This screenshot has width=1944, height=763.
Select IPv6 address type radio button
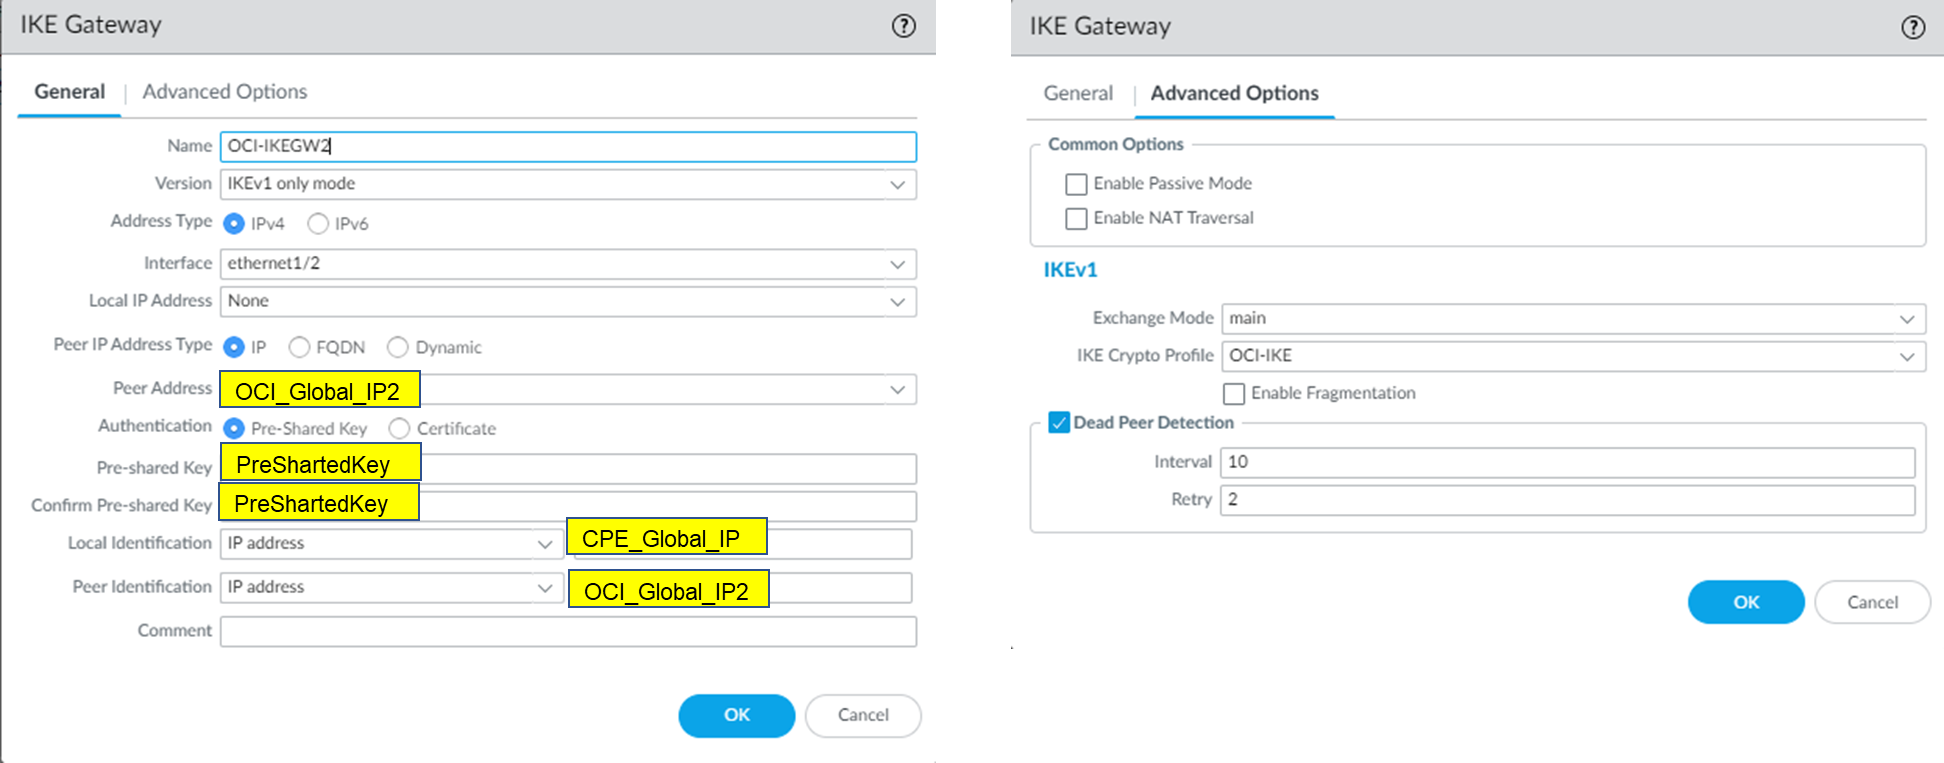(318, 223)
